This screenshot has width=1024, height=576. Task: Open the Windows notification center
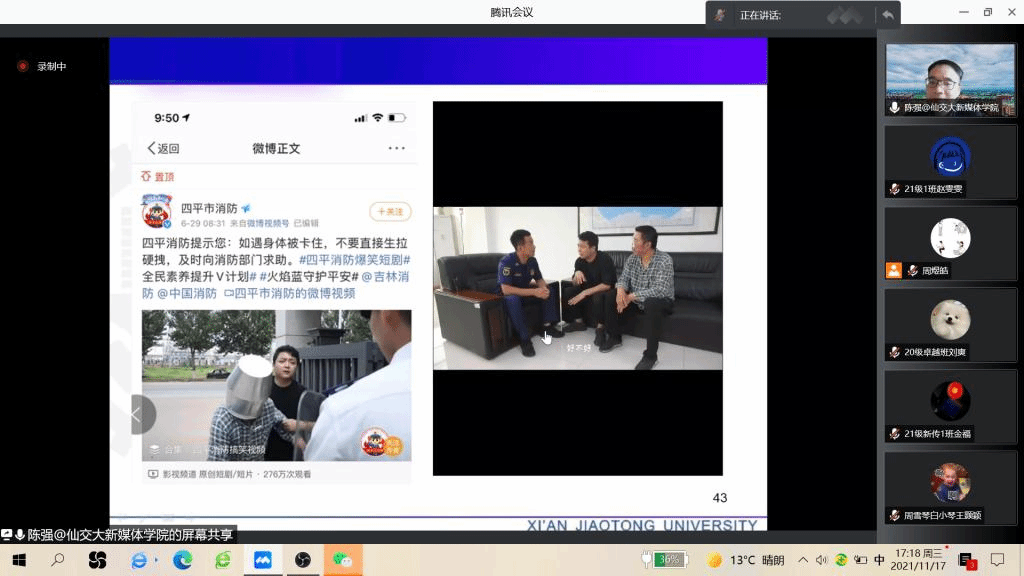(997, 560)
